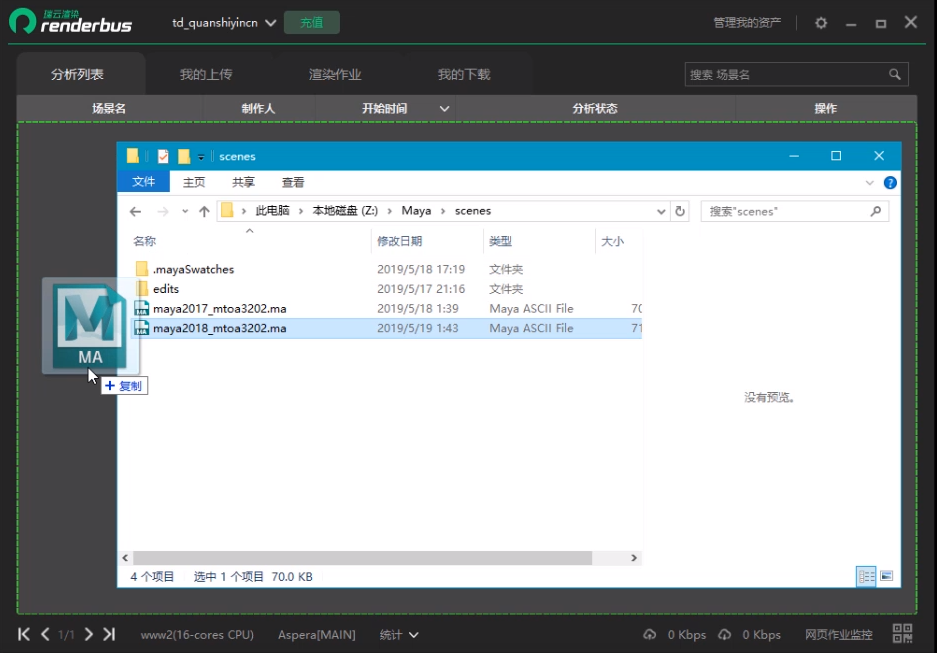The height and width of the screenshot is (653, 937).
Task: Select the edits folder
Action: 166,289
